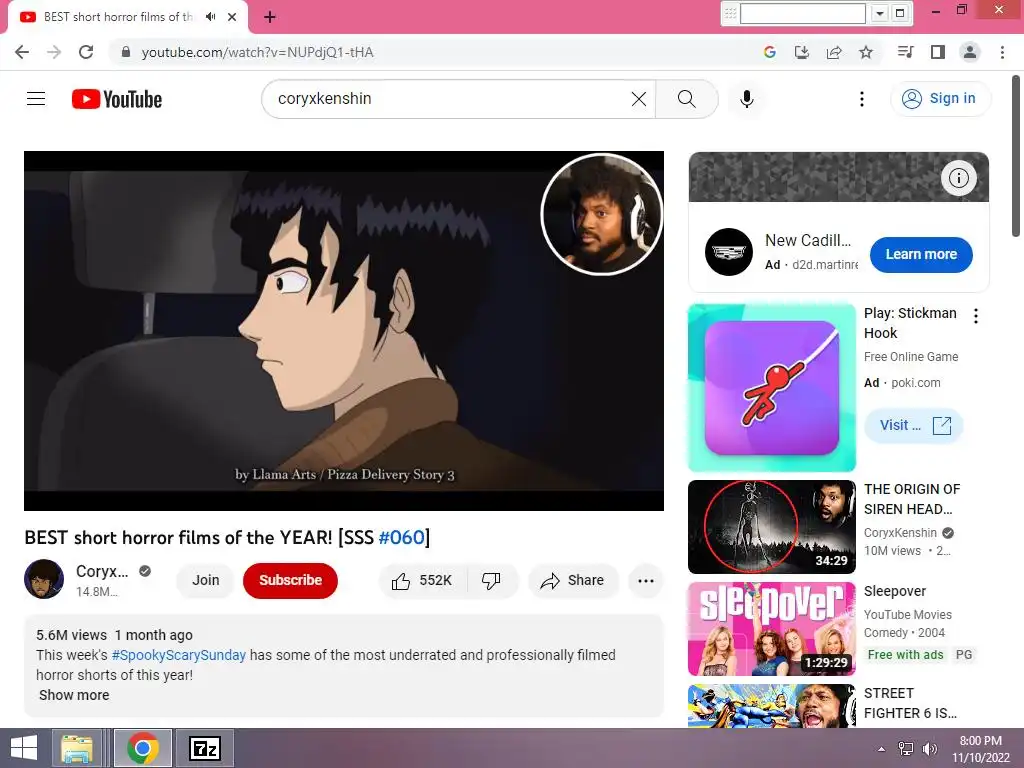Screen dimensions: 1024x768
Task: Click Learn more on Cadillac ad
Action: click(921, 255)
